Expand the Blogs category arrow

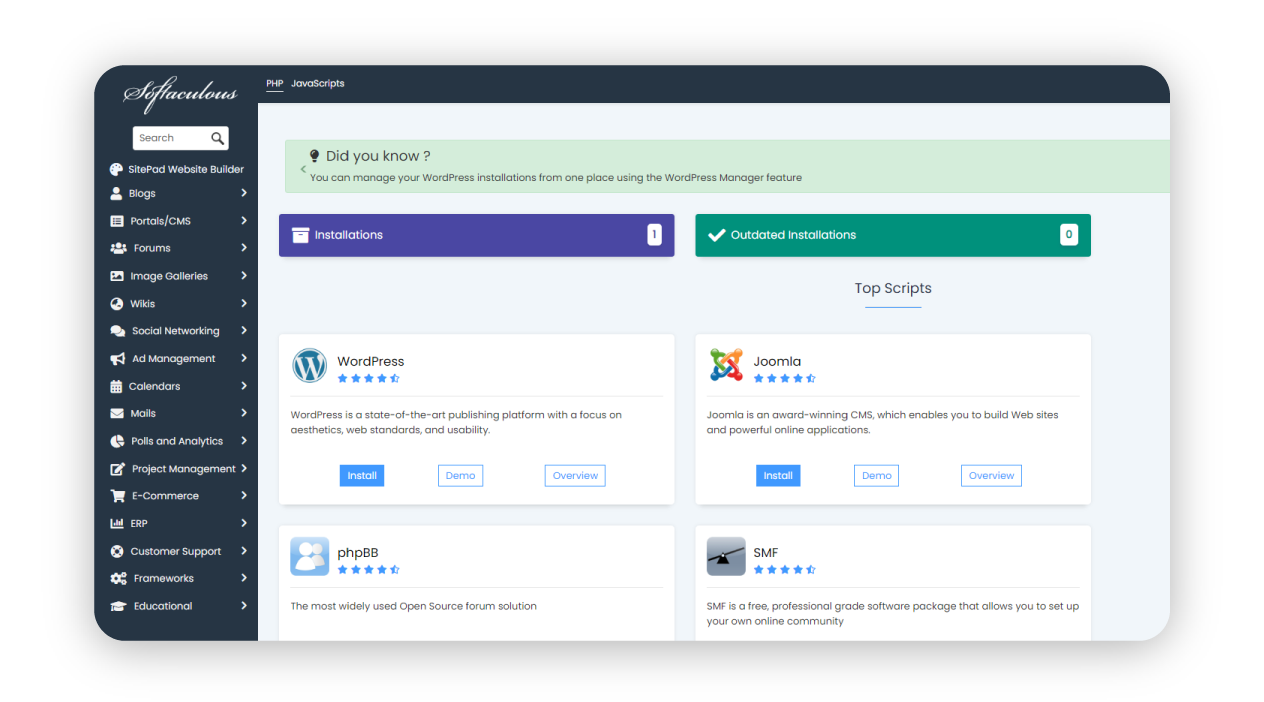(244, 193)
